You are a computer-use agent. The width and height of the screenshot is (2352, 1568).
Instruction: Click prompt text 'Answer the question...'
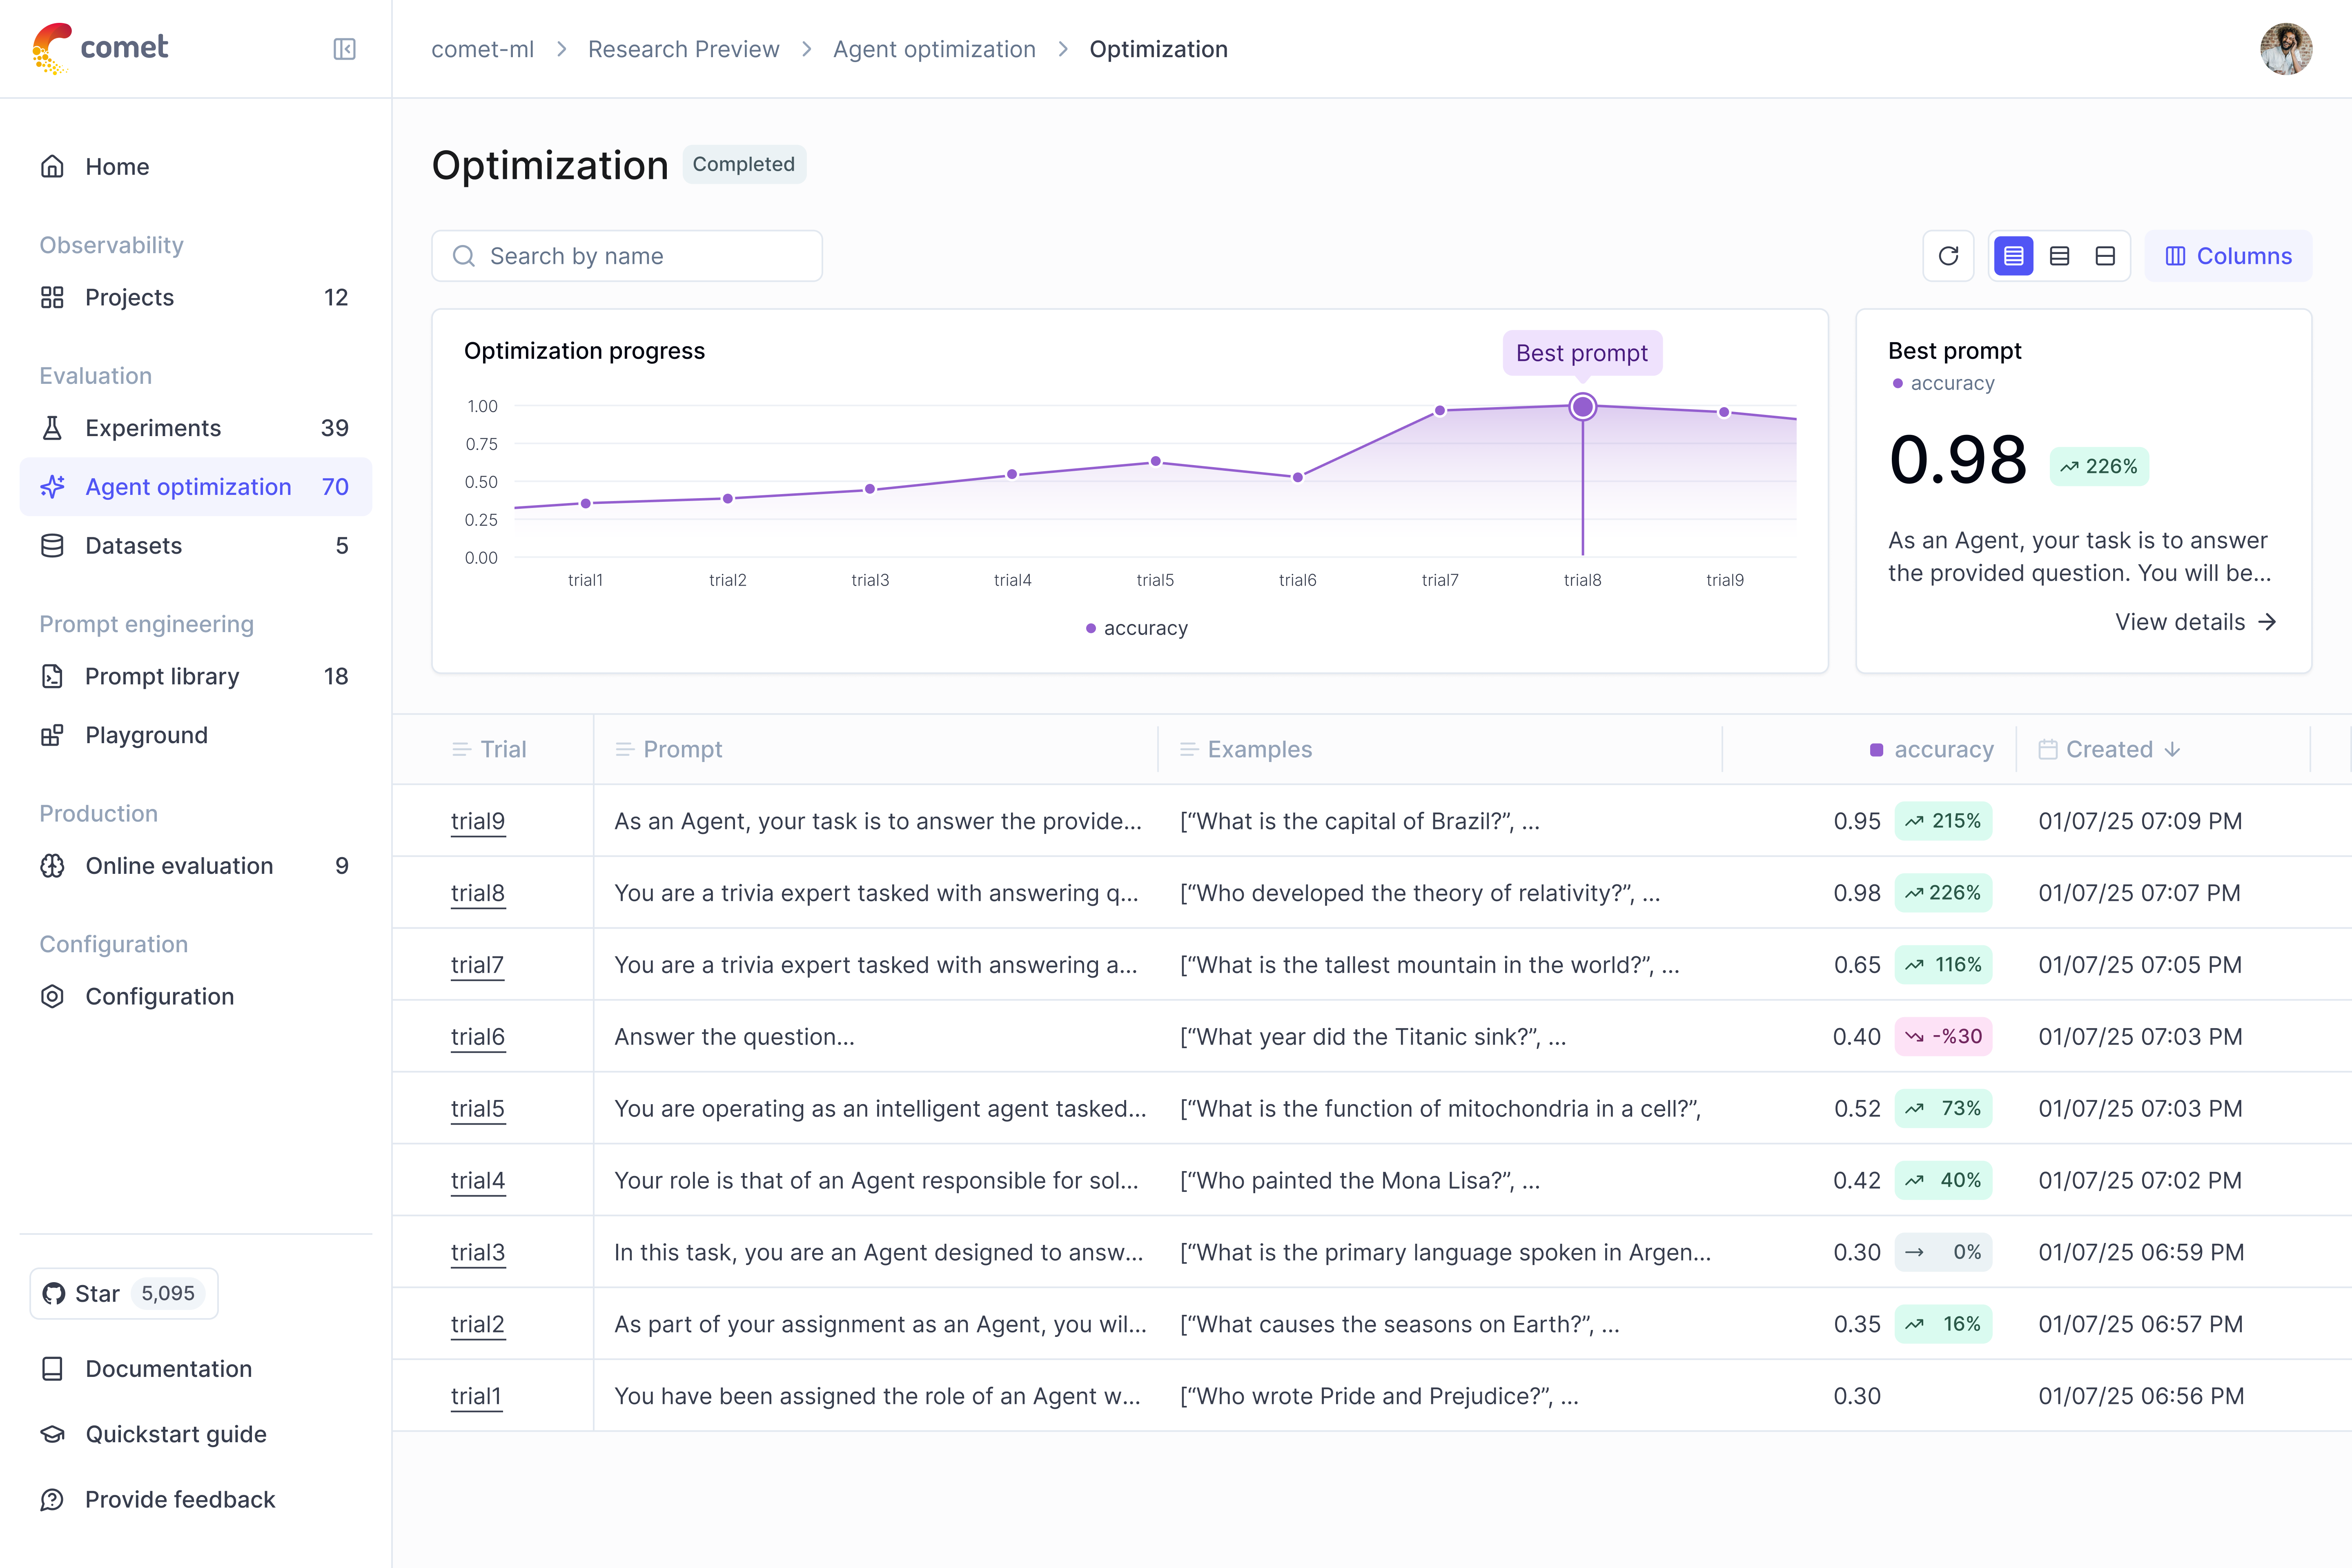[734, 1037]
